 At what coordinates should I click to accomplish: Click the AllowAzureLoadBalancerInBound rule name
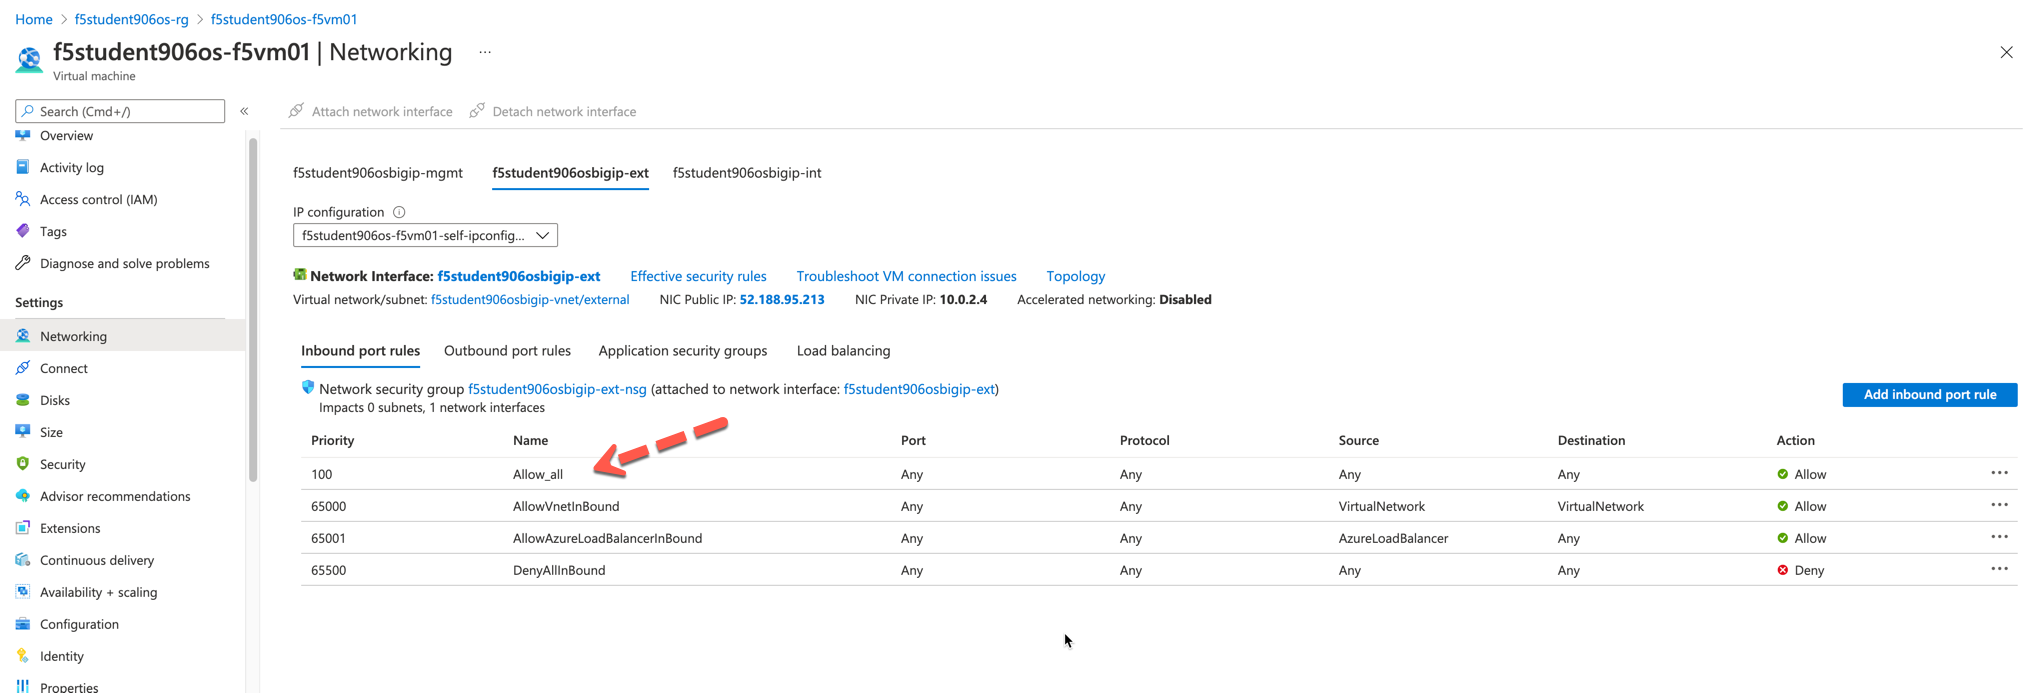click(x=607, y=538)
